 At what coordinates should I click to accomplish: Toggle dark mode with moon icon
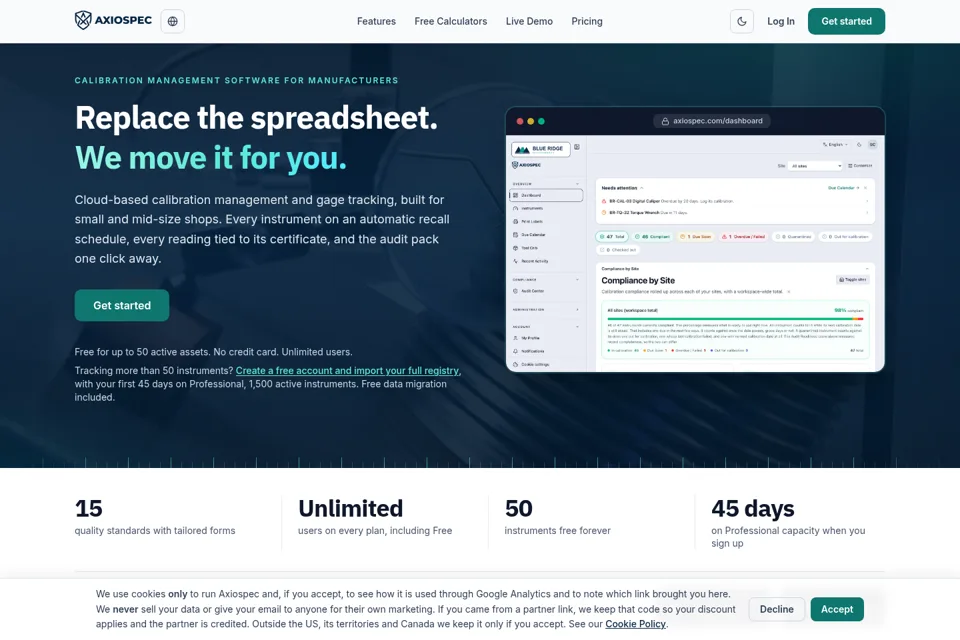click(741, 21)
